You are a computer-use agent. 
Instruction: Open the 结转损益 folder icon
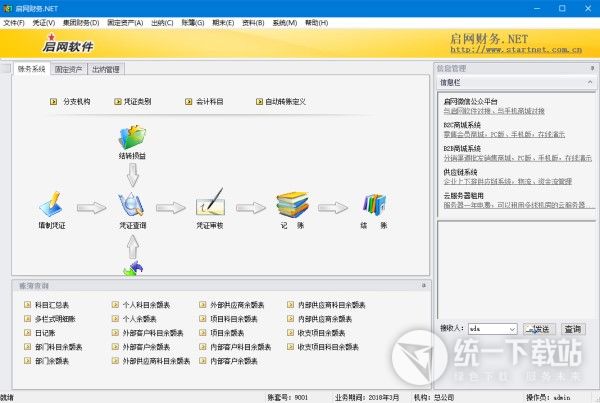132,137
